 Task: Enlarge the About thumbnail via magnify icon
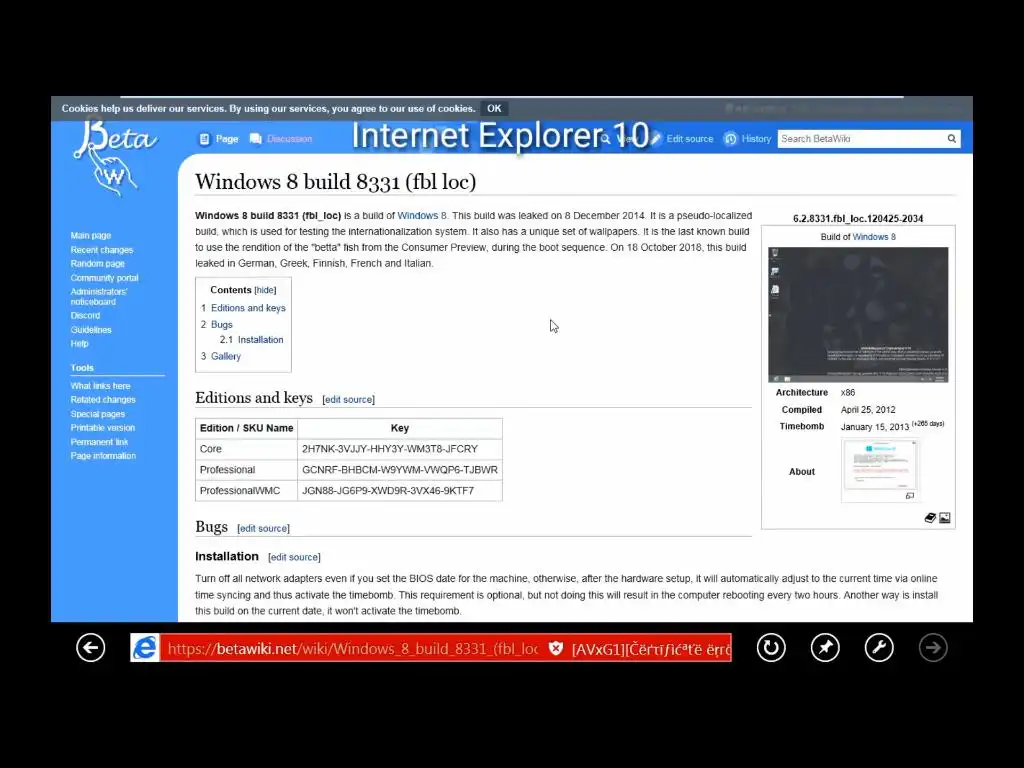click(910, 496)
